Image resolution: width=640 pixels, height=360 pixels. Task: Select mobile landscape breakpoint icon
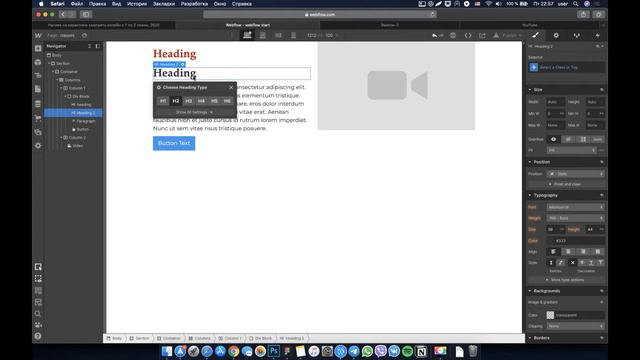(278, 36)
